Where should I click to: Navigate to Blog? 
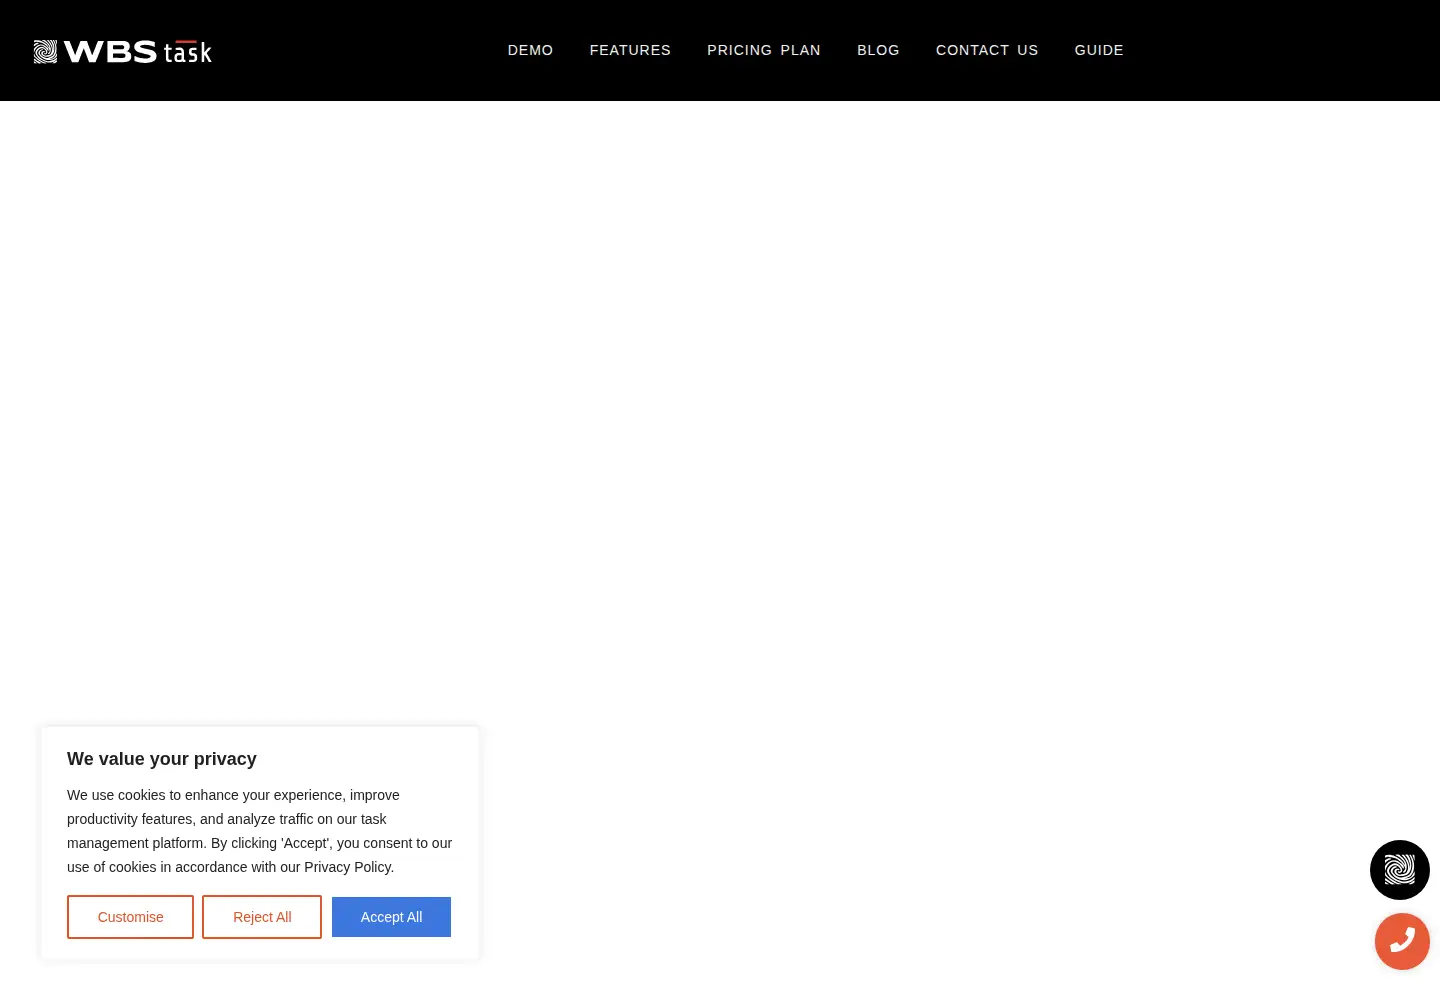(x=878, y=50)
